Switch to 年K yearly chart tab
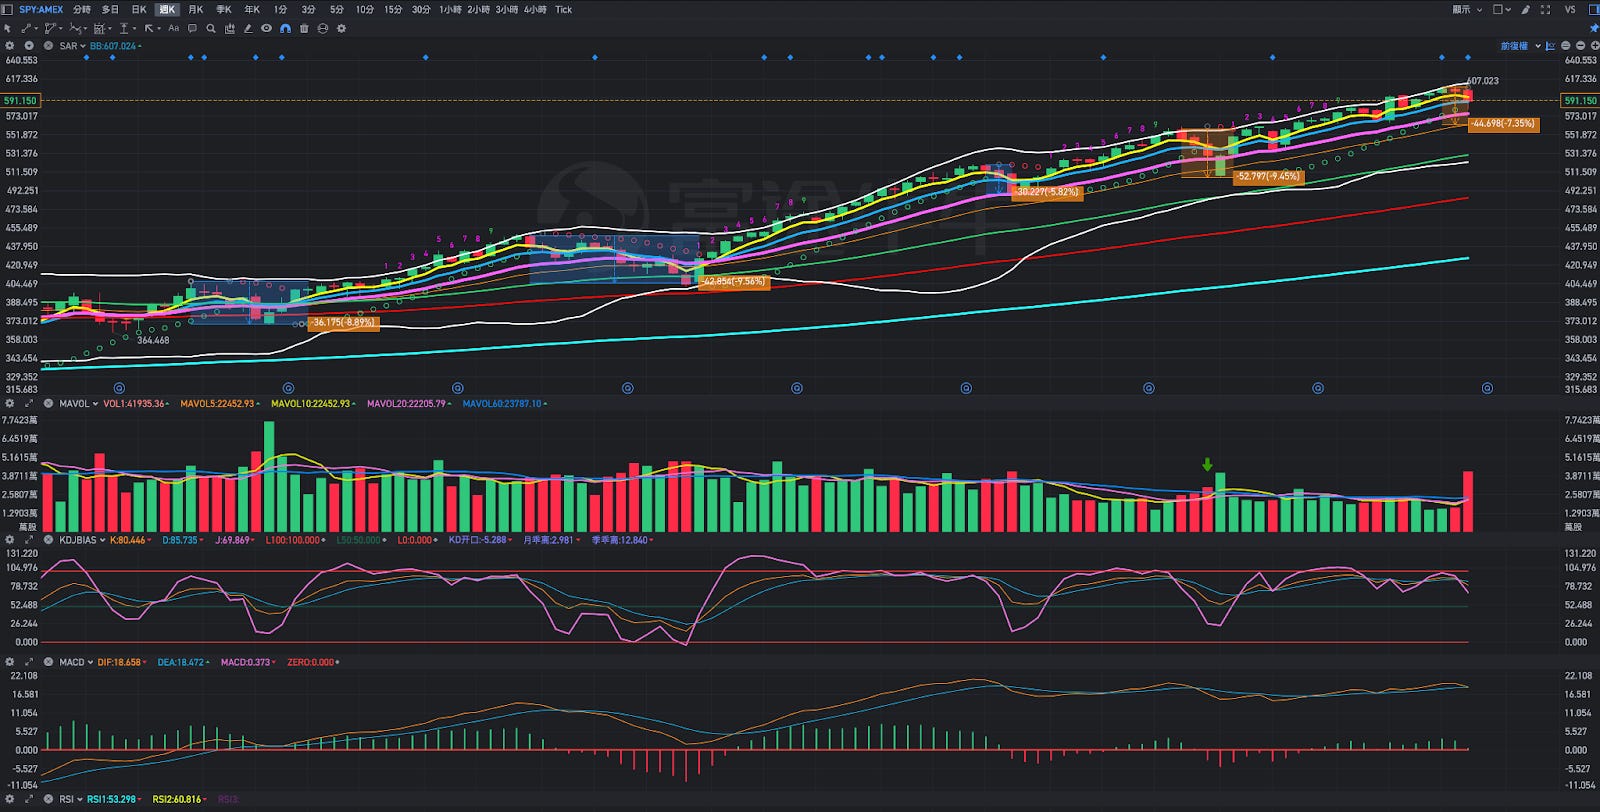The image size is (1600, 812). (x=252, y=9)
